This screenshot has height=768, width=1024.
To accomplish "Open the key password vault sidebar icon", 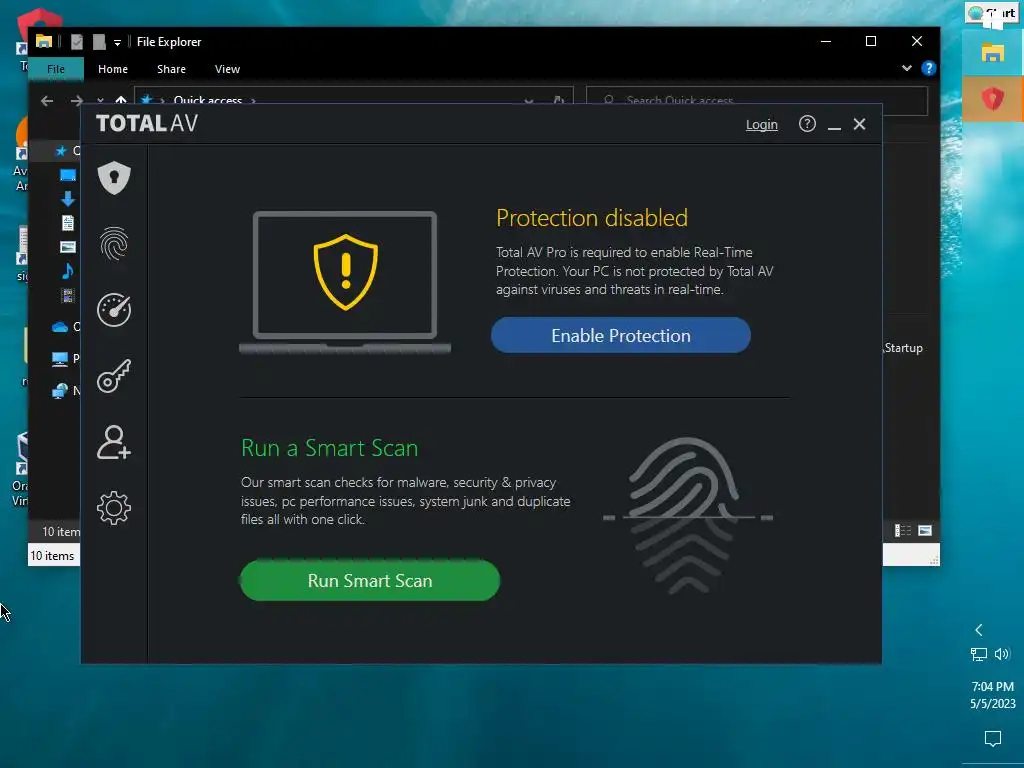I will pos(114,376).
